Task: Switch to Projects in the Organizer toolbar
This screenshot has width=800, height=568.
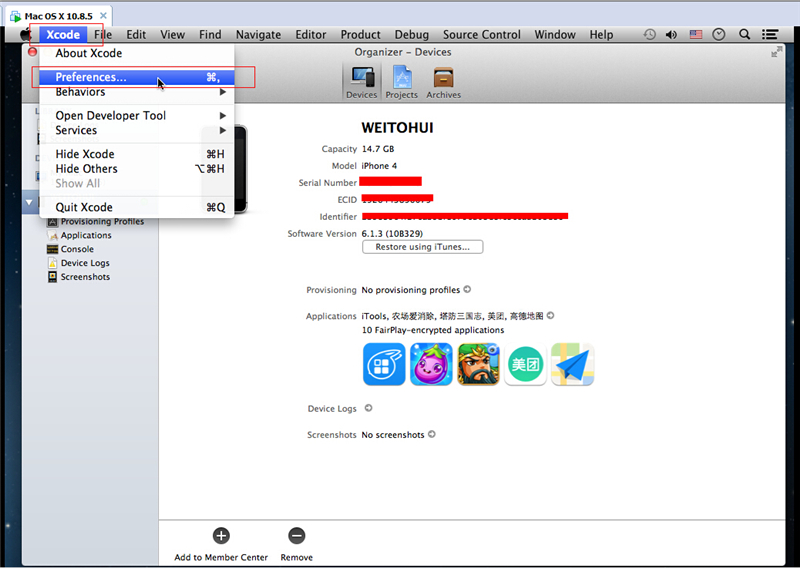Action: coord(402,83)
